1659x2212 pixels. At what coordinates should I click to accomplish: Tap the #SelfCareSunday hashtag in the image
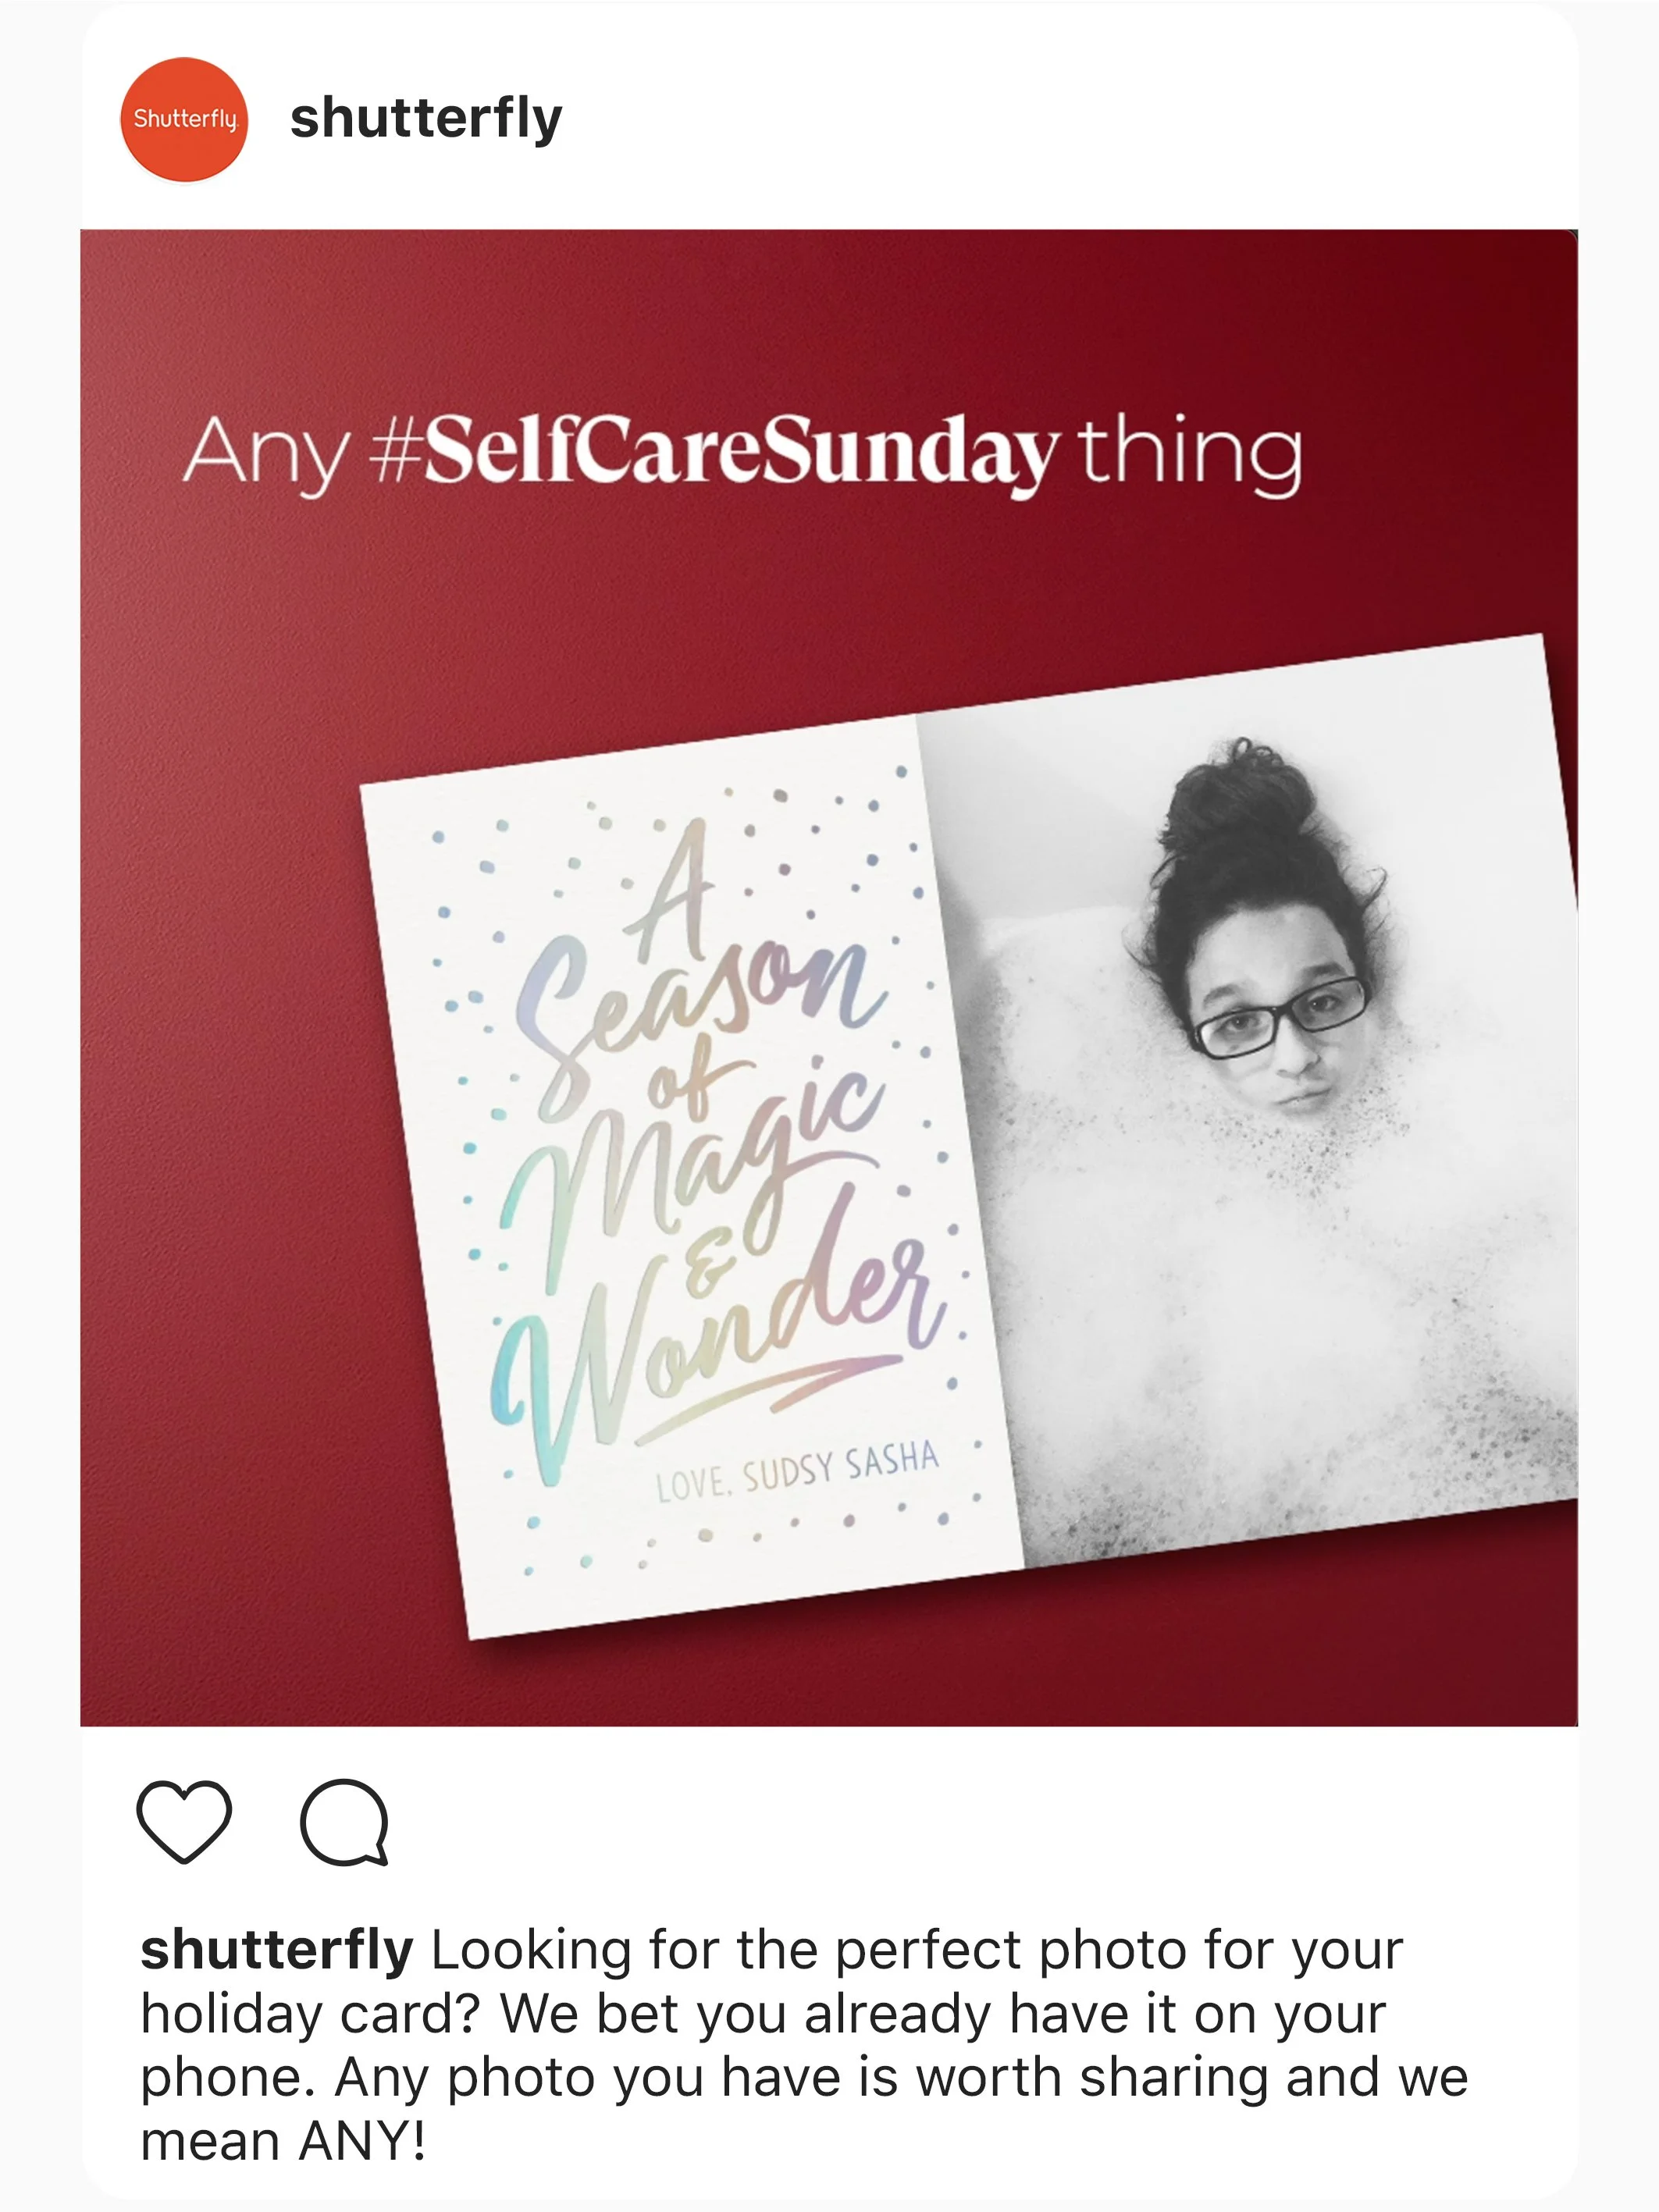coord(714,452)
